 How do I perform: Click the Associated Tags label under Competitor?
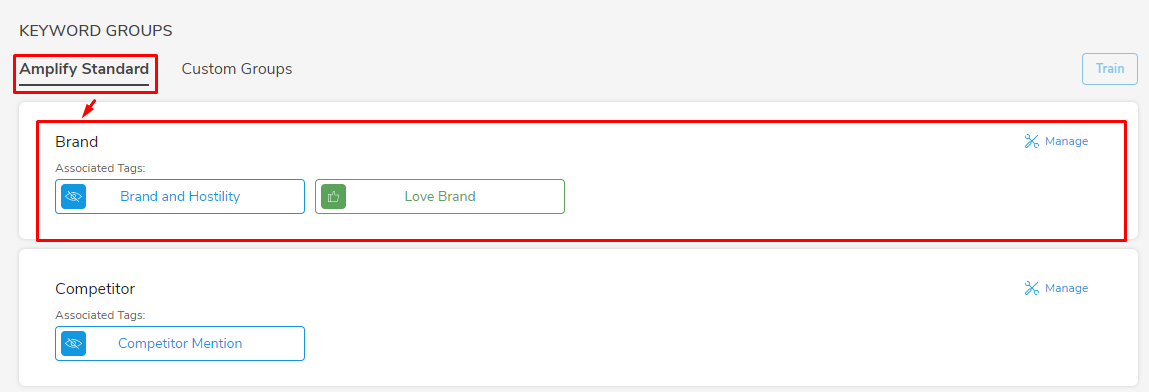100,316
